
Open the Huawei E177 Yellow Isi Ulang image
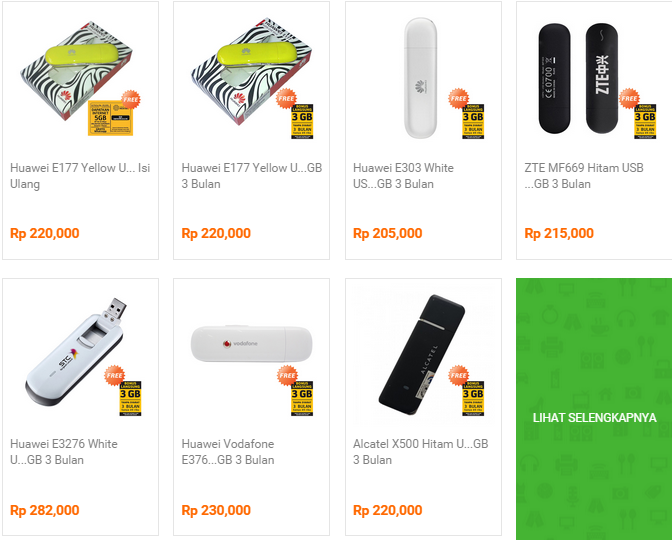[80, 77]
